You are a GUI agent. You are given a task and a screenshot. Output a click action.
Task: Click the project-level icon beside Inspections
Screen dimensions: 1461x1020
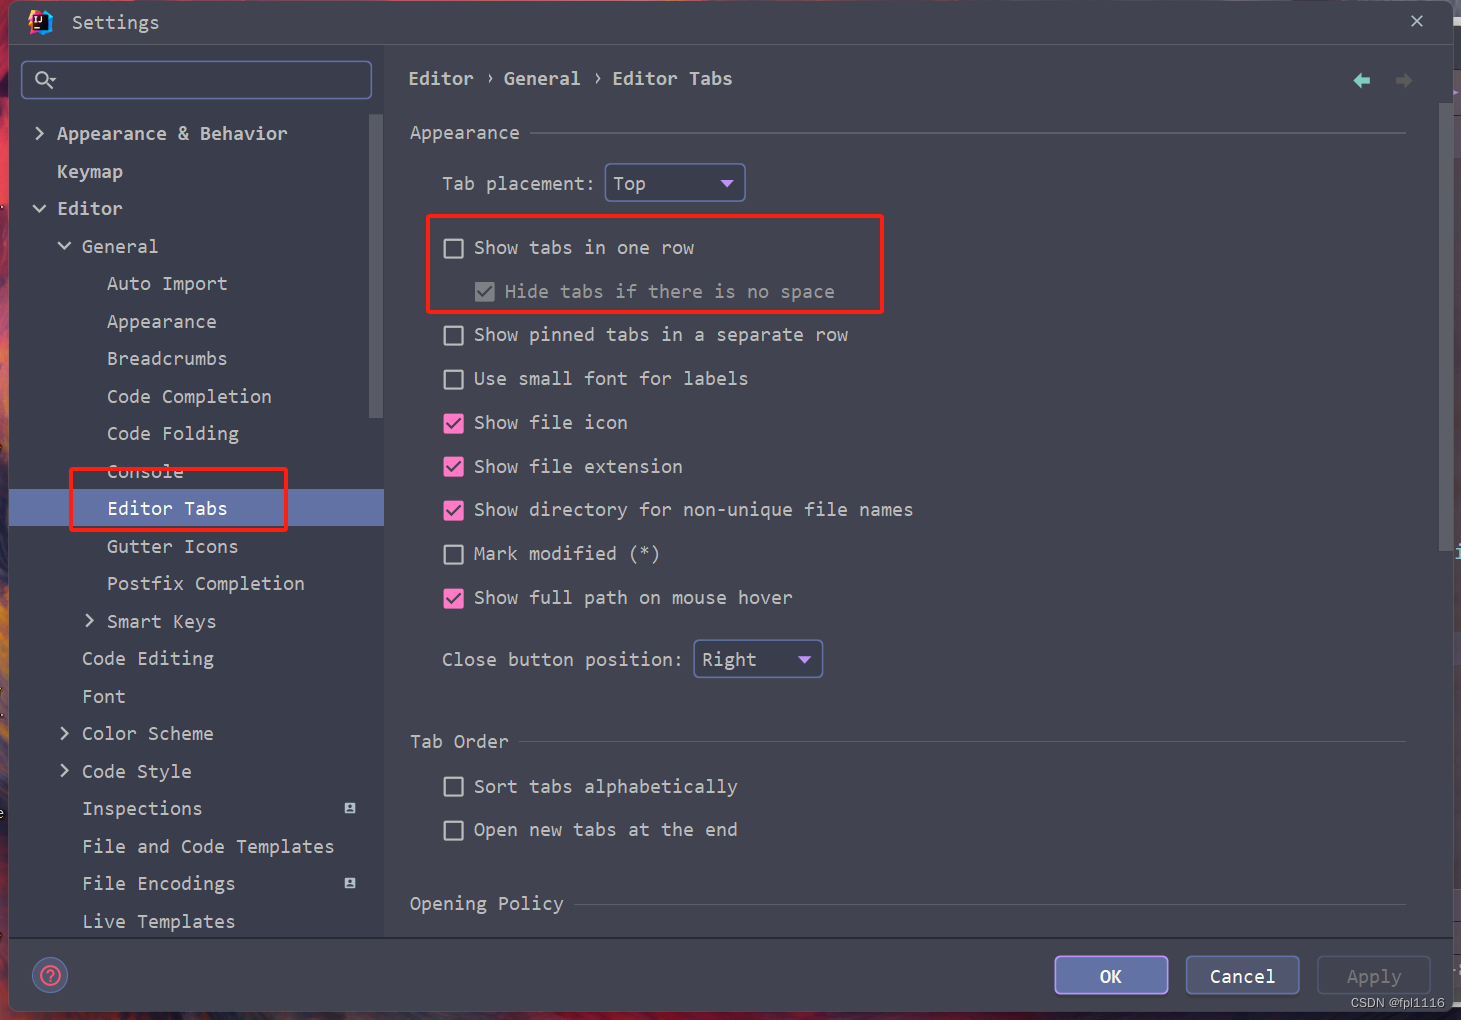point(350,808)
